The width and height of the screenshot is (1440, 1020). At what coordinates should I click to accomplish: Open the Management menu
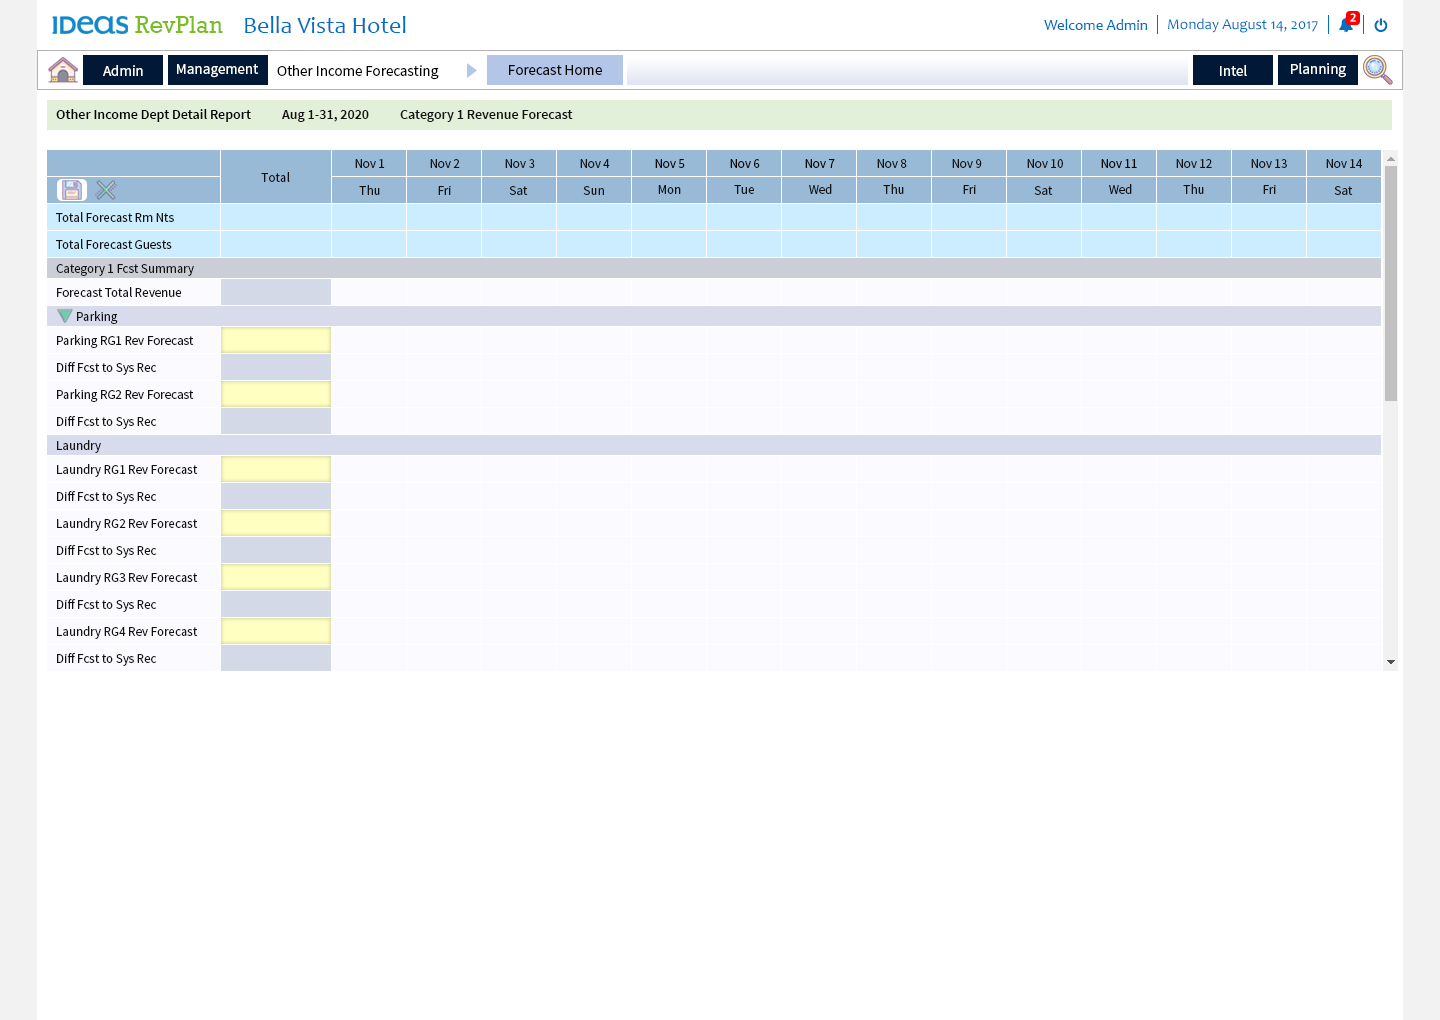(x=217, y=70)
